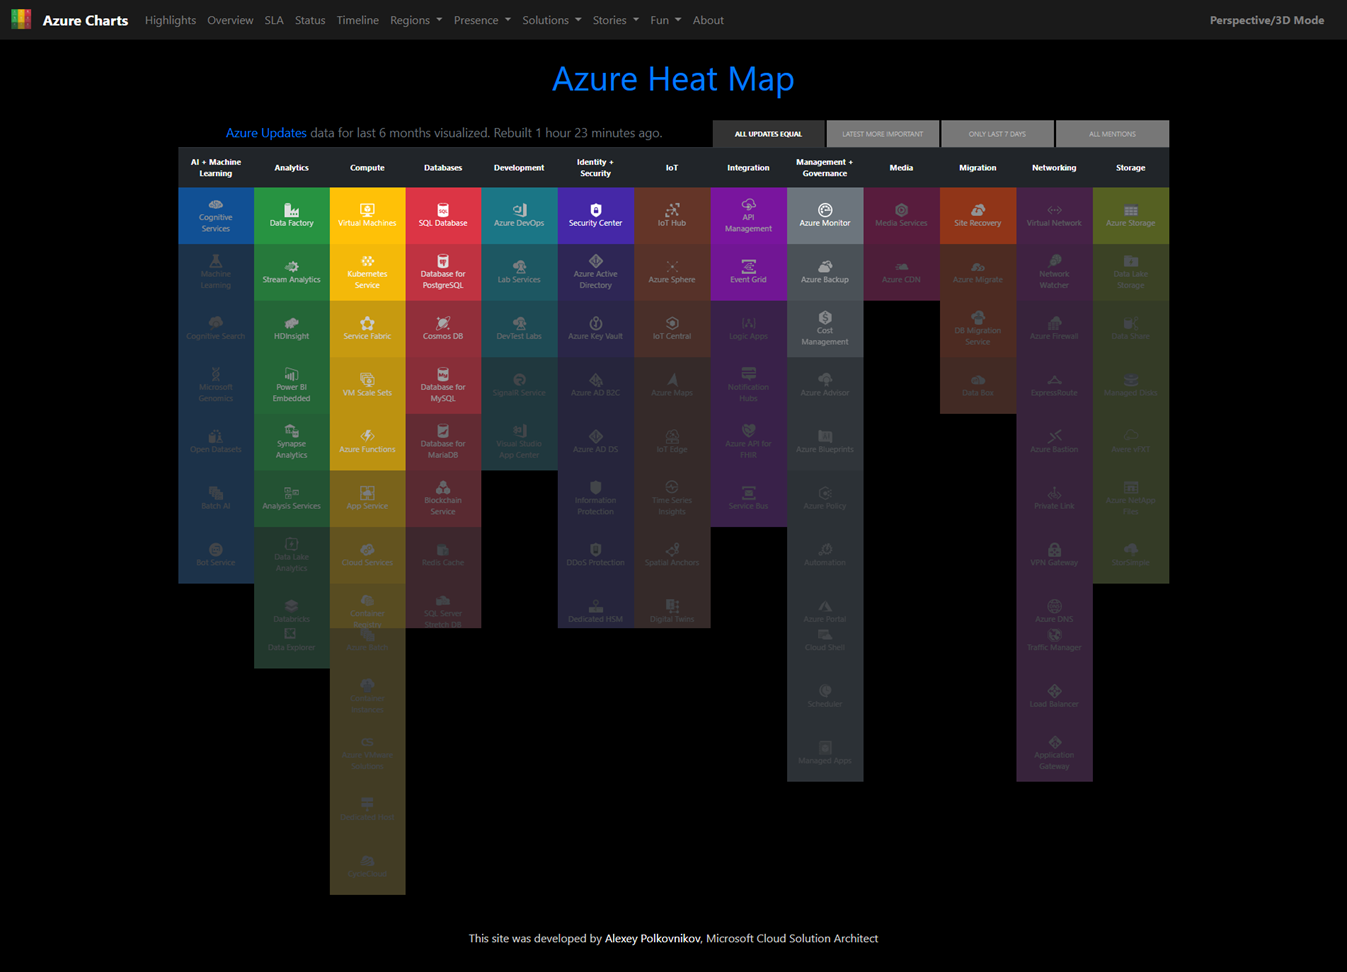
Task: Switch to All Mentions mode
Action: (1112, 133)
